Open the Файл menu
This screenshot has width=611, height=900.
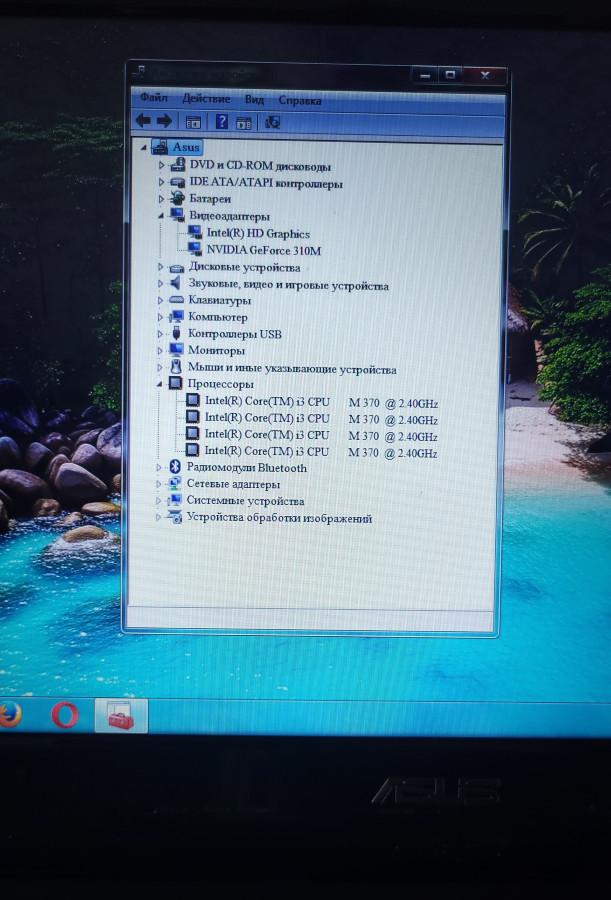point(154,98)
